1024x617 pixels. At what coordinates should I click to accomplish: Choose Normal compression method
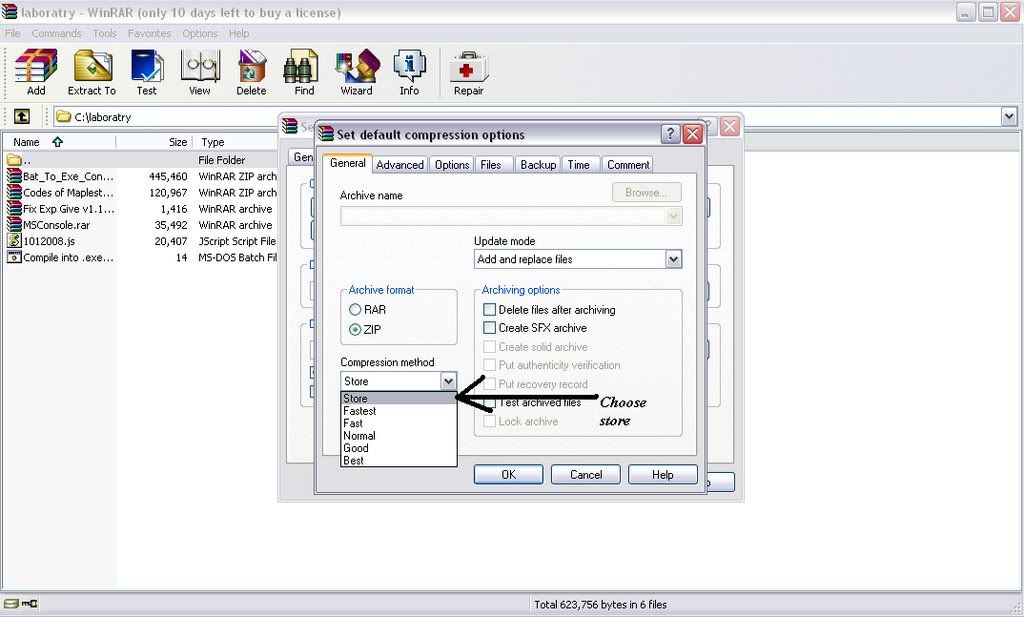(x=398, y=435)
